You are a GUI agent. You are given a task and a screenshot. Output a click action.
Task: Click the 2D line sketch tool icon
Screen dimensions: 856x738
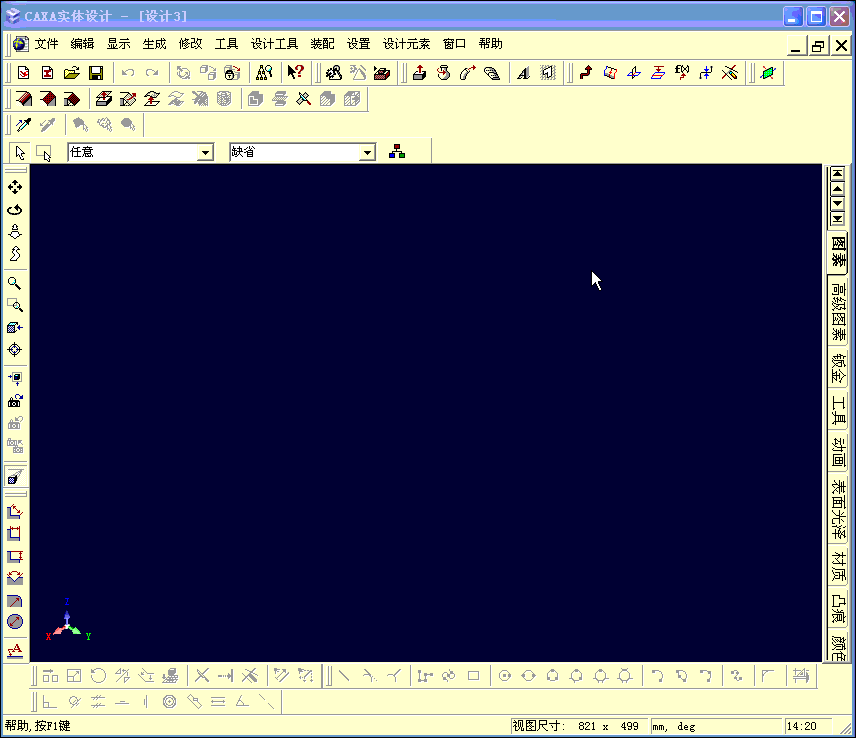click(x=344, y=676)
